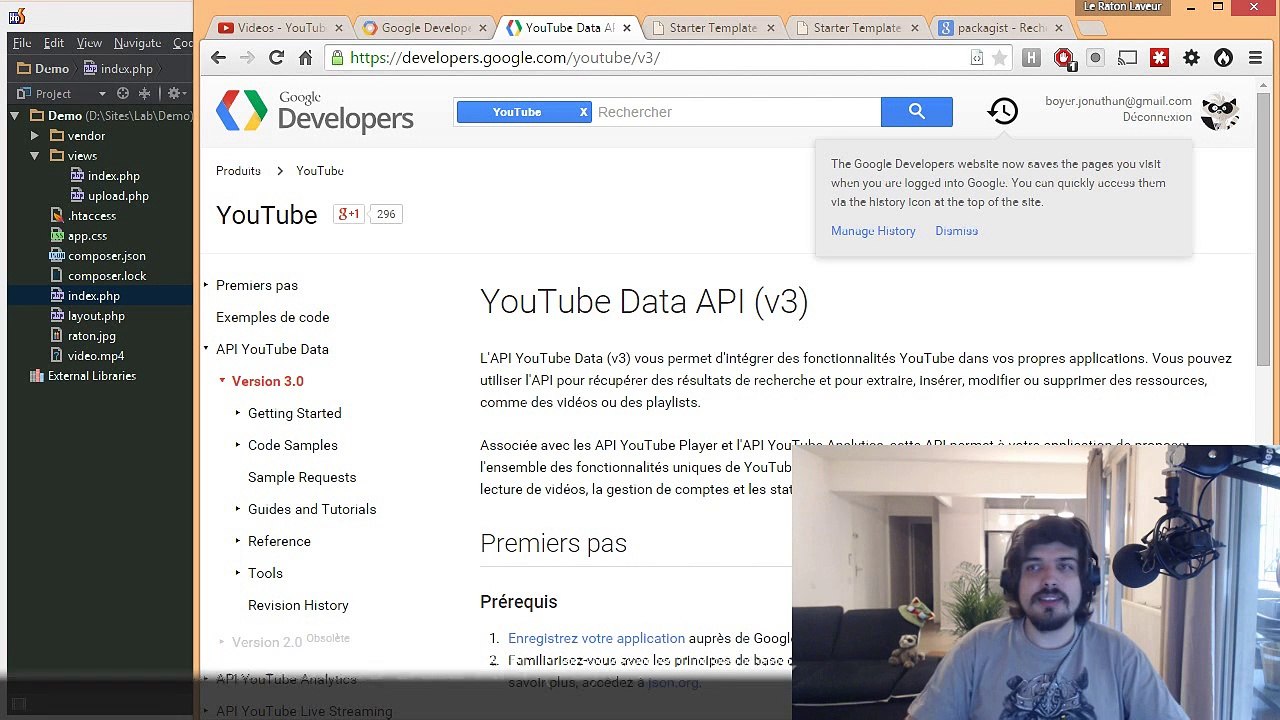Select raton.jpg image file

pos(83,336)
